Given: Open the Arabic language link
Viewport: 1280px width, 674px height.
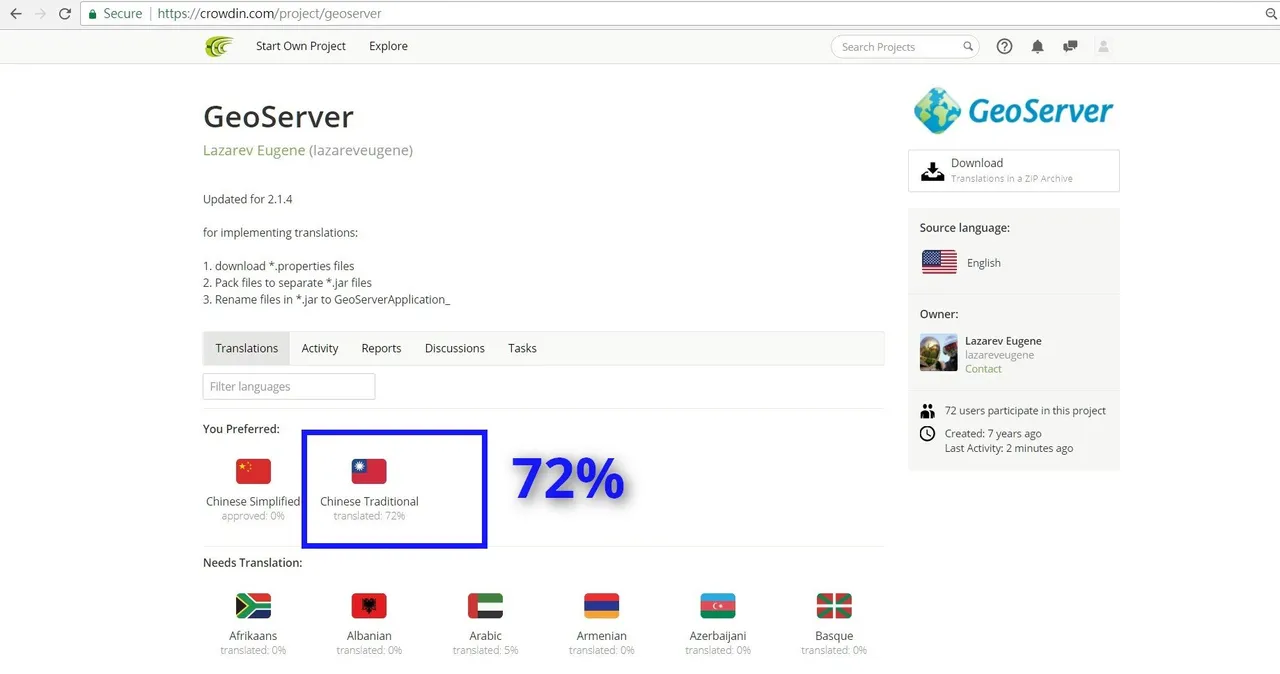Looking at the screenshot, I should [x=485, y=636].
